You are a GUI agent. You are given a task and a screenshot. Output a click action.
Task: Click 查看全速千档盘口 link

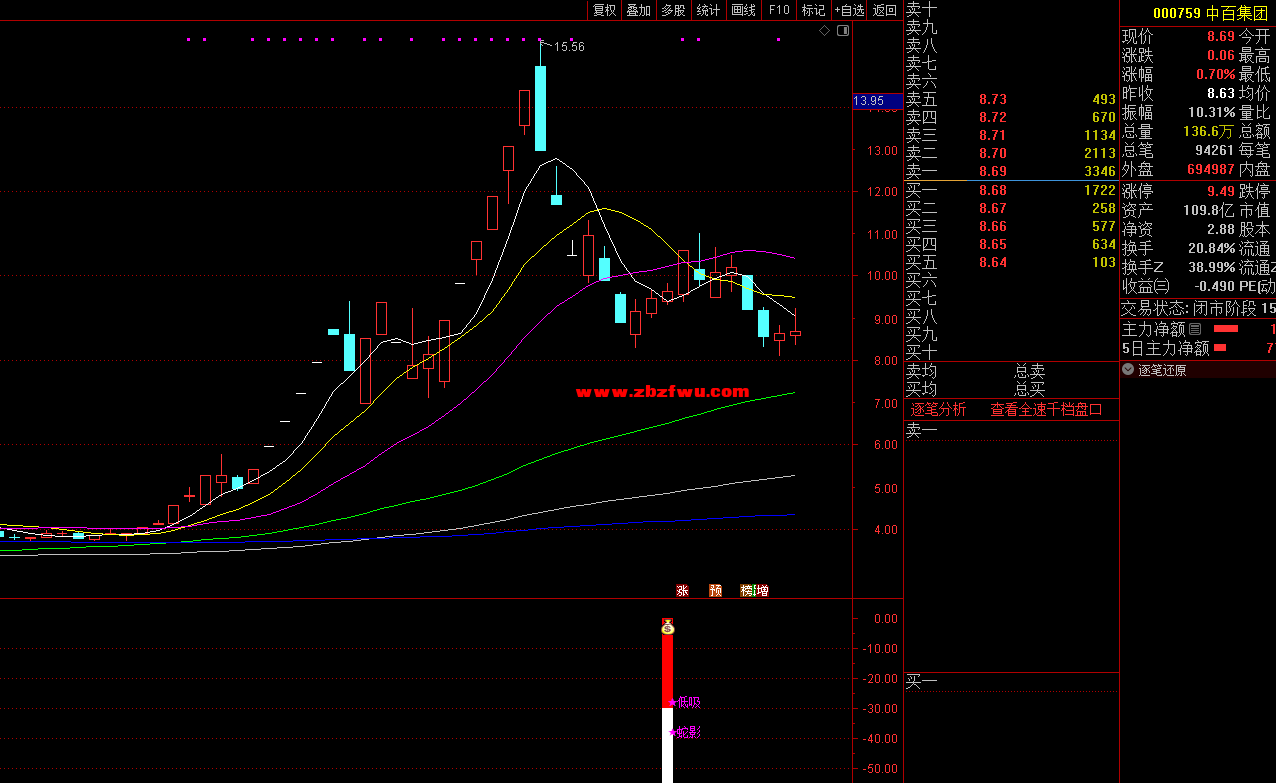click(1046, 409)
